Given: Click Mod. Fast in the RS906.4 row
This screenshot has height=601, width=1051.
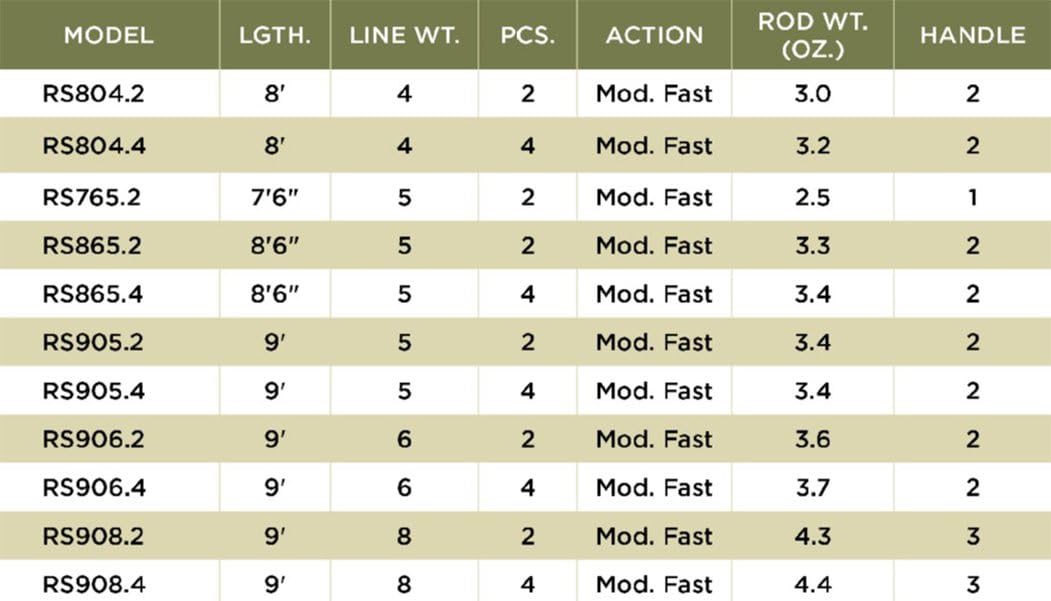Looking at the screenshot, I should (654, 488).
